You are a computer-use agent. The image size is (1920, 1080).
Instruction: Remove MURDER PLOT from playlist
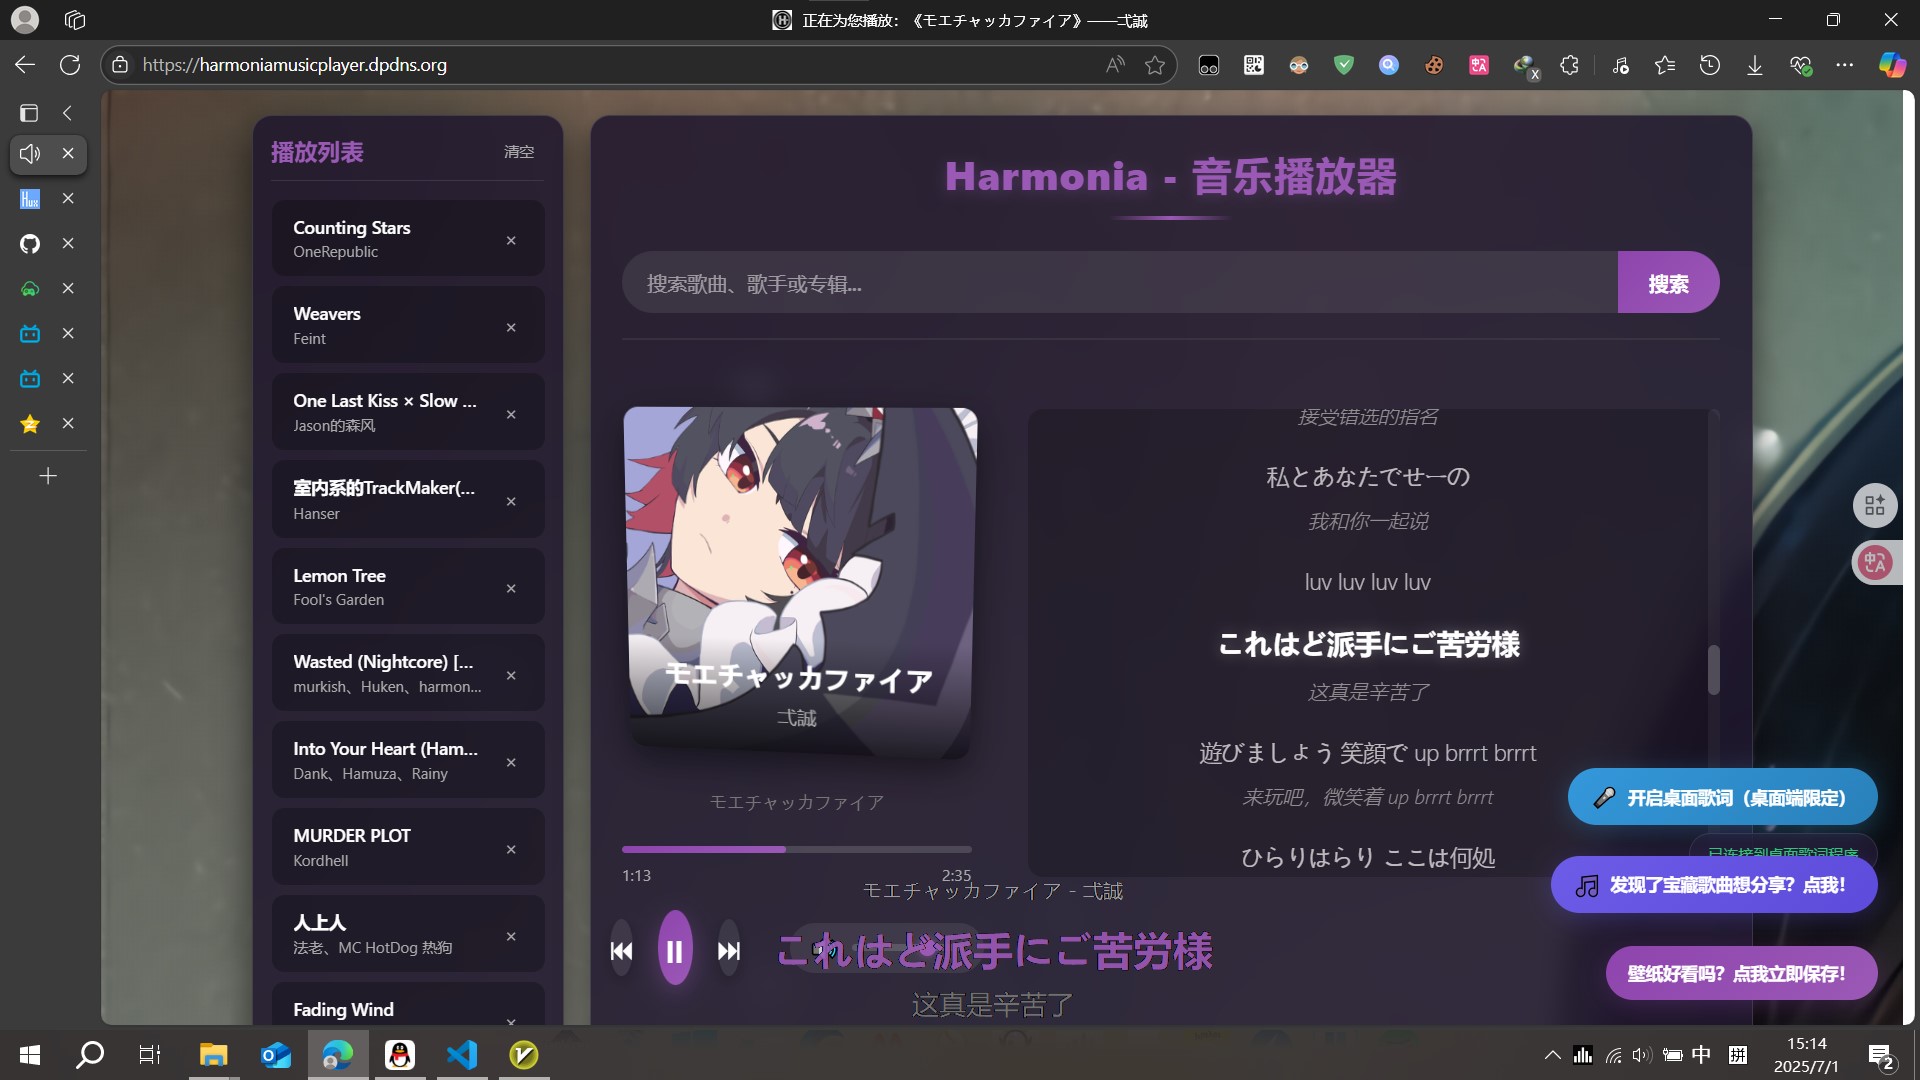tap(511, 849)
